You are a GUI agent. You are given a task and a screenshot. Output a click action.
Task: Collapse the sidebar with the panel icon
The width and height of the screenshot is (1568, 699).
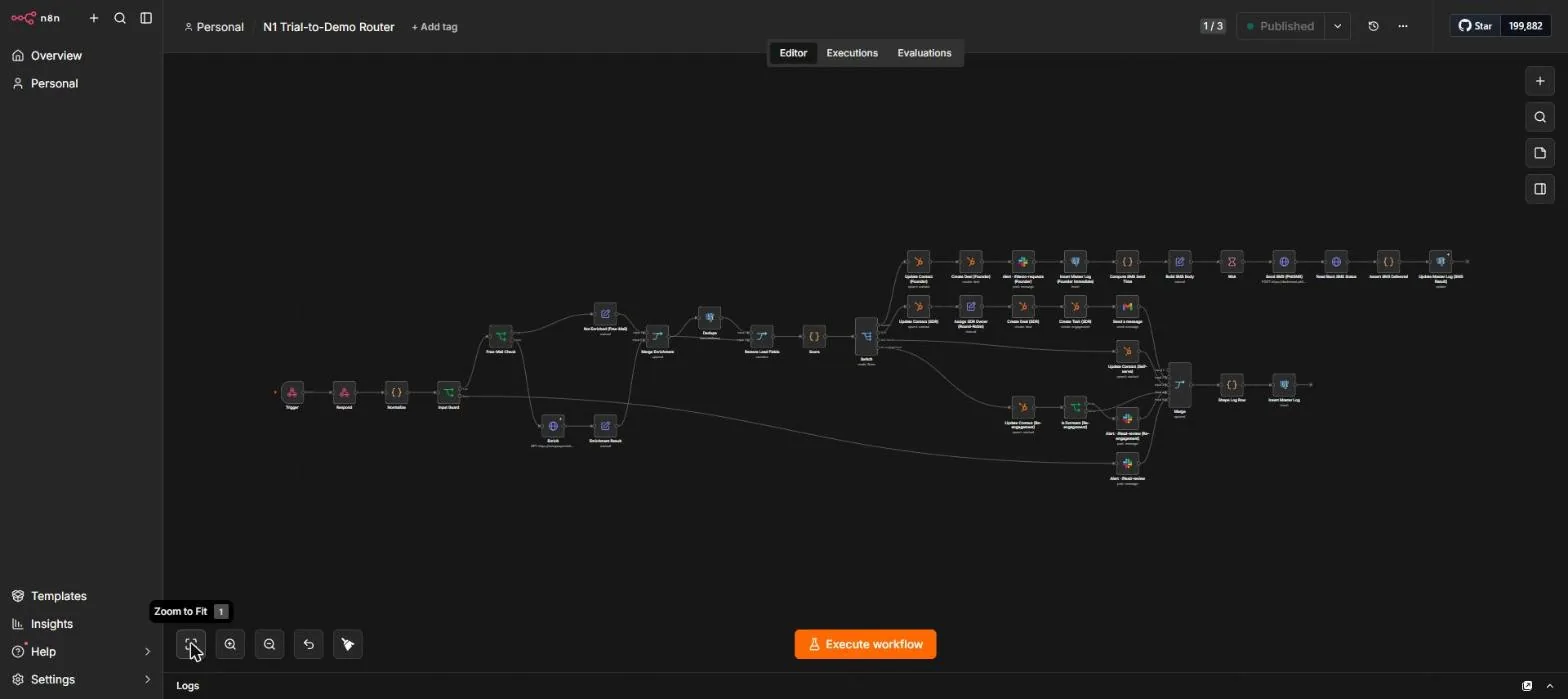pyautogui.click(x=146, y=18)
